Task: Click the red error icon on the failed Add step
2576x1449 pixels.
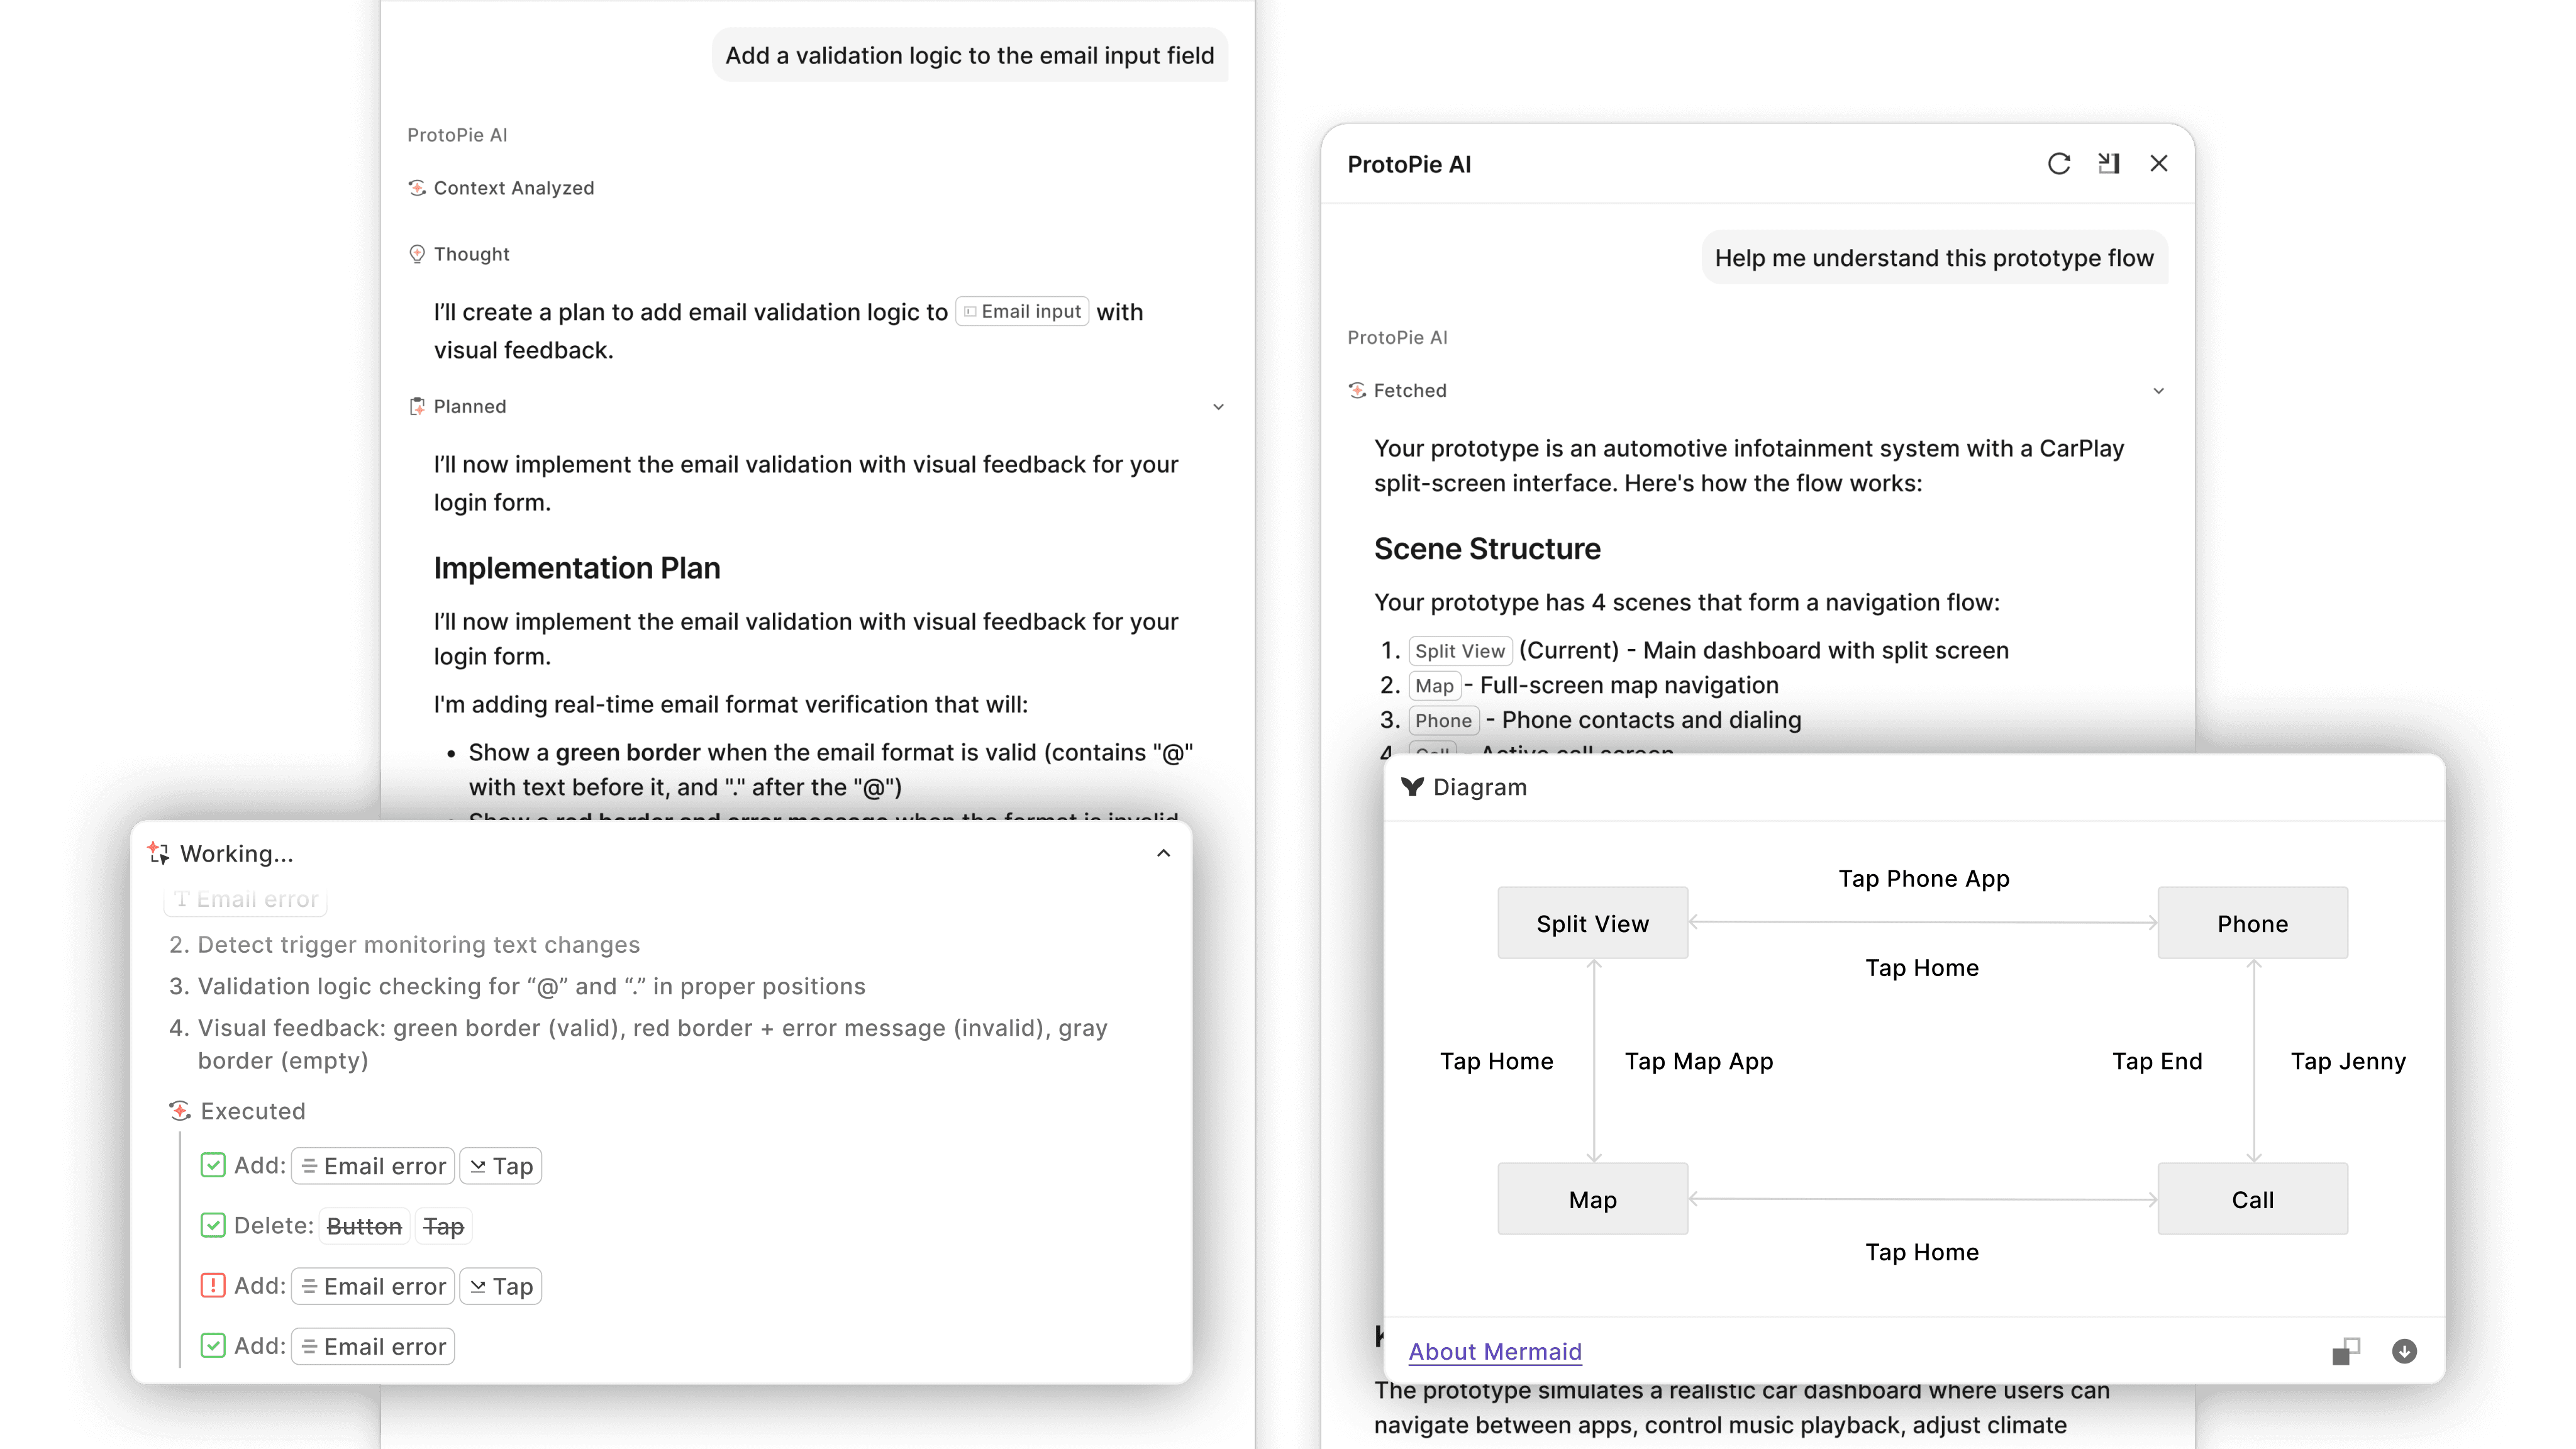Action: [213, 1285]
